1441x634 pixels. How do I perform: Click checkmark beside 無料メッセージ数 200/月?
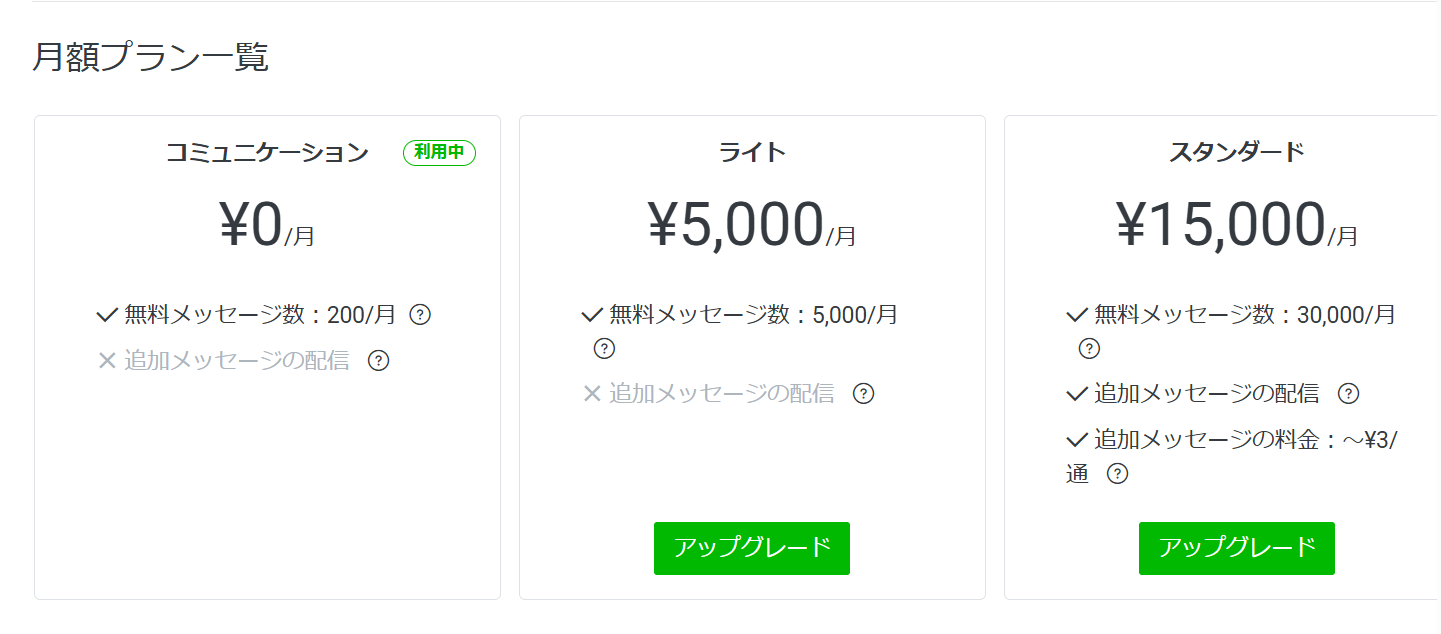(x=107, y=315)
